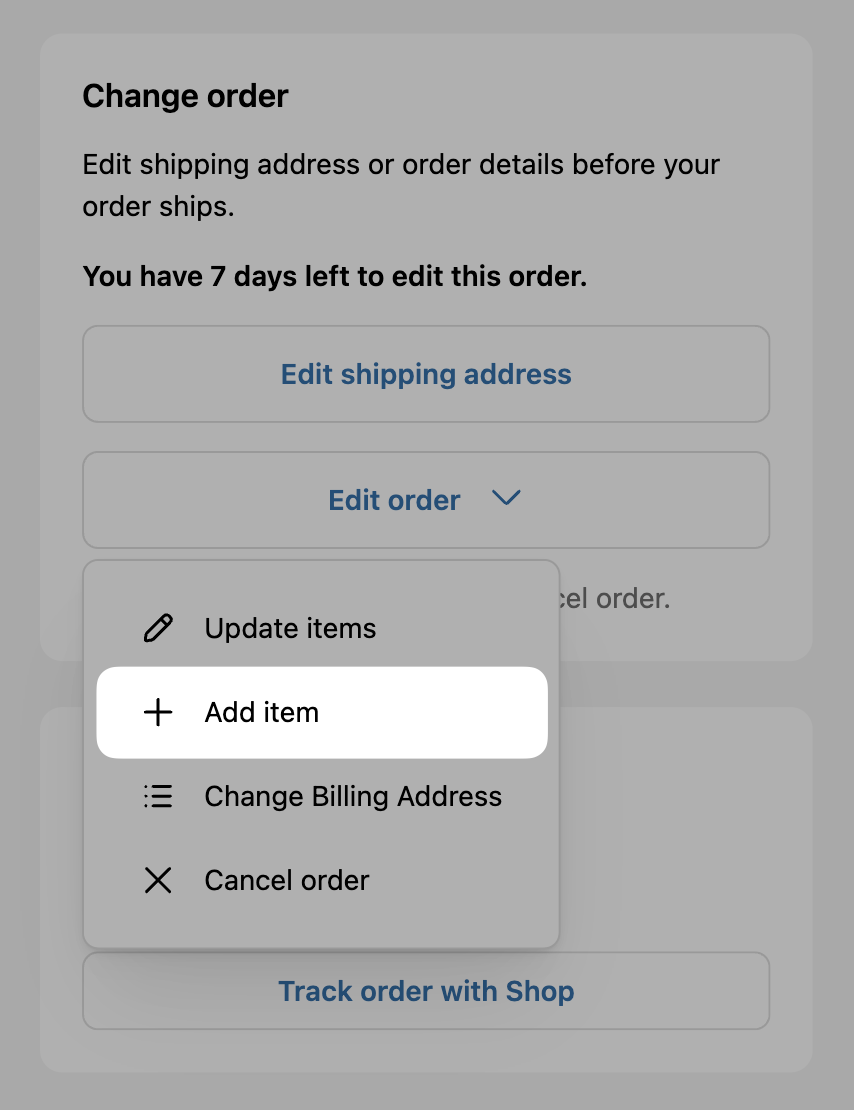Select the Cancel order text in the menu
Screen dimensions: 854x1110
pos(287,881)
